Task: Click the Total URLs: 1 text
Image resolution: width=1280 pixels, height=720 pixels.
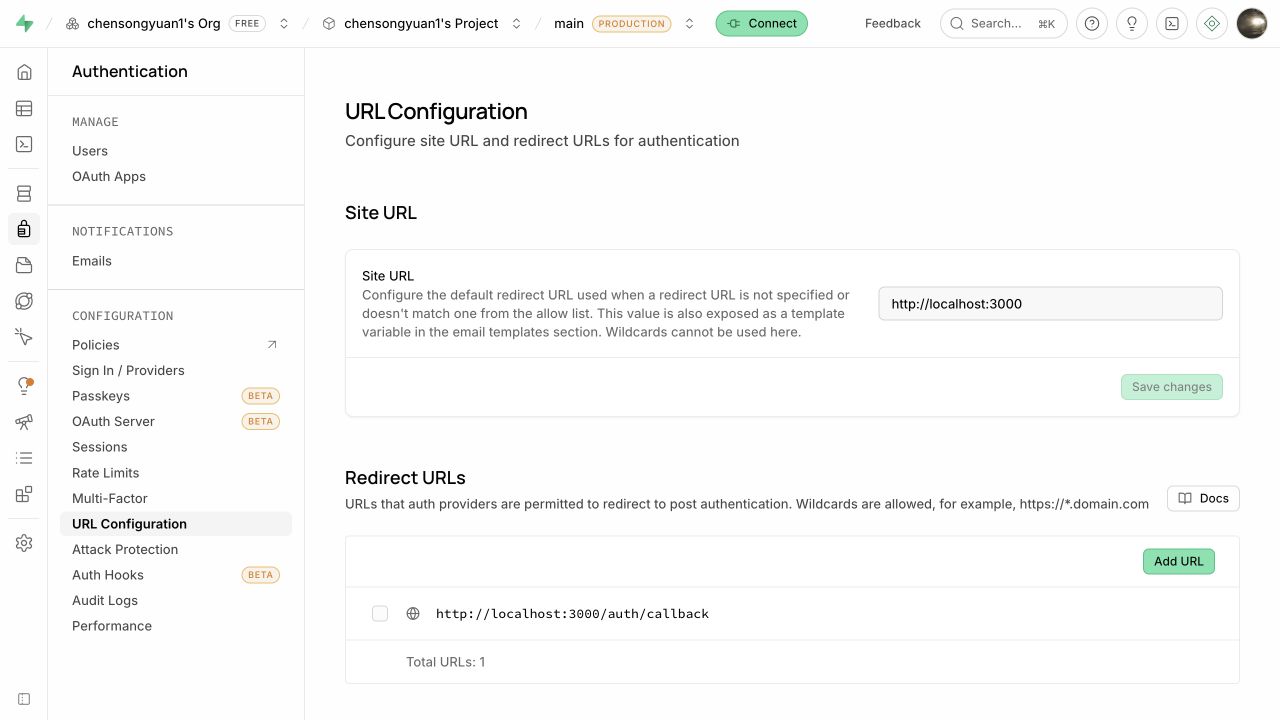Action: pos(445,662)
